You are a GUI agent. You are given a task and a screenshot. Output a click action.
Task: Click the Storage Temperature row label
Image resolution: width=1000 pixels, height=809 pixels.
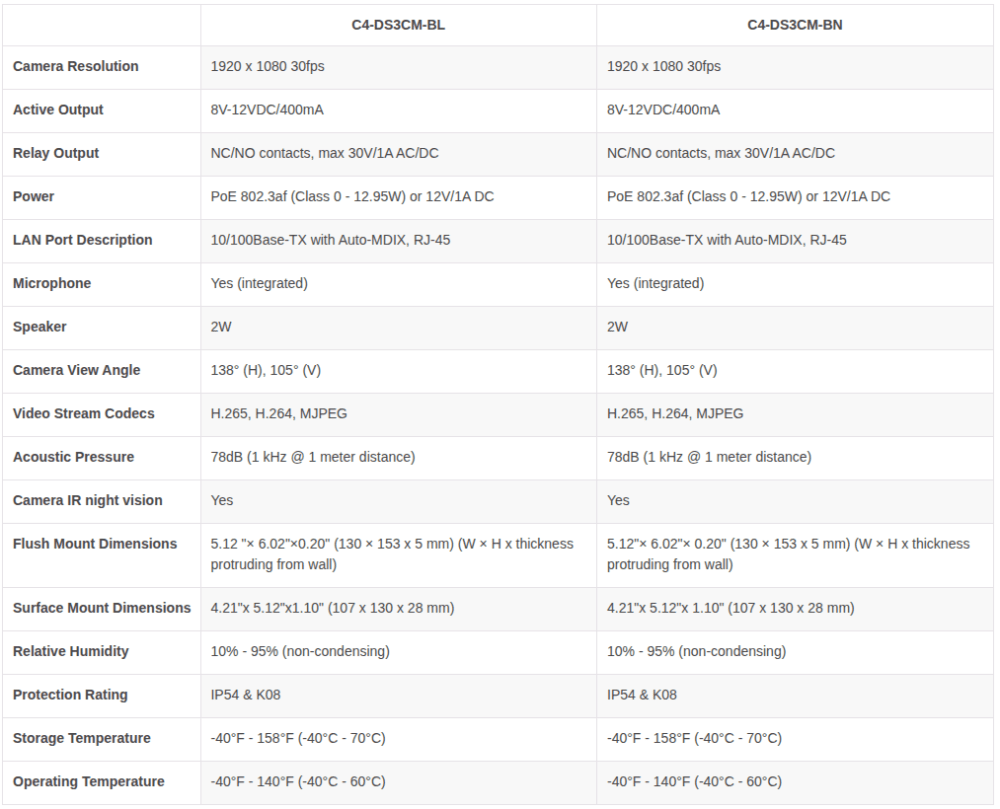[82, 738]
